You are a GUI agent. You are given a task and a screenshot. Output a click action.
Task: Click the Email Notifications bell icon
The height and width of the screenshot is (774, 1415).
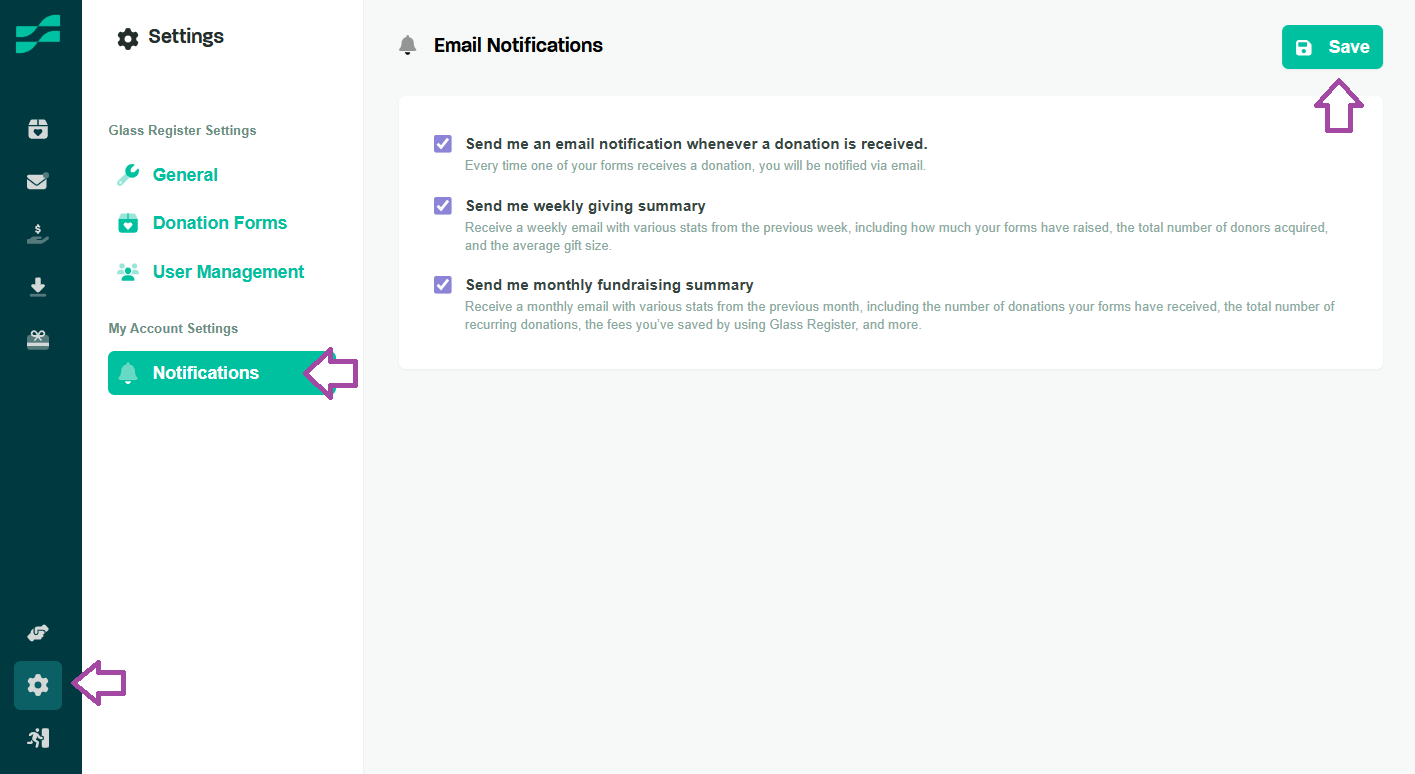tap(407, 45)
